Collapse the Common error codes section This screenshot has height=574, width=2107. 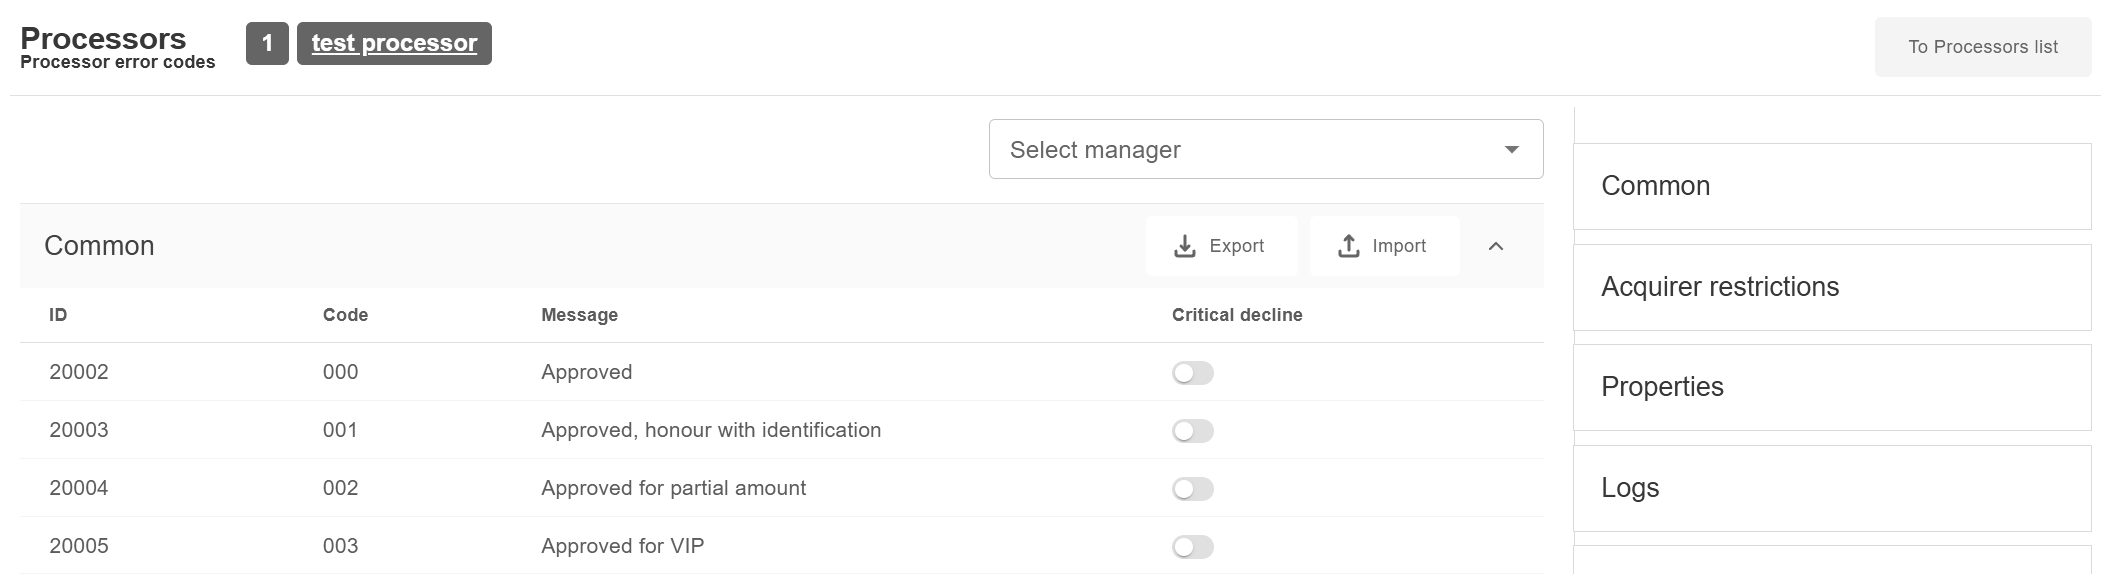(x=1496, y=246)
